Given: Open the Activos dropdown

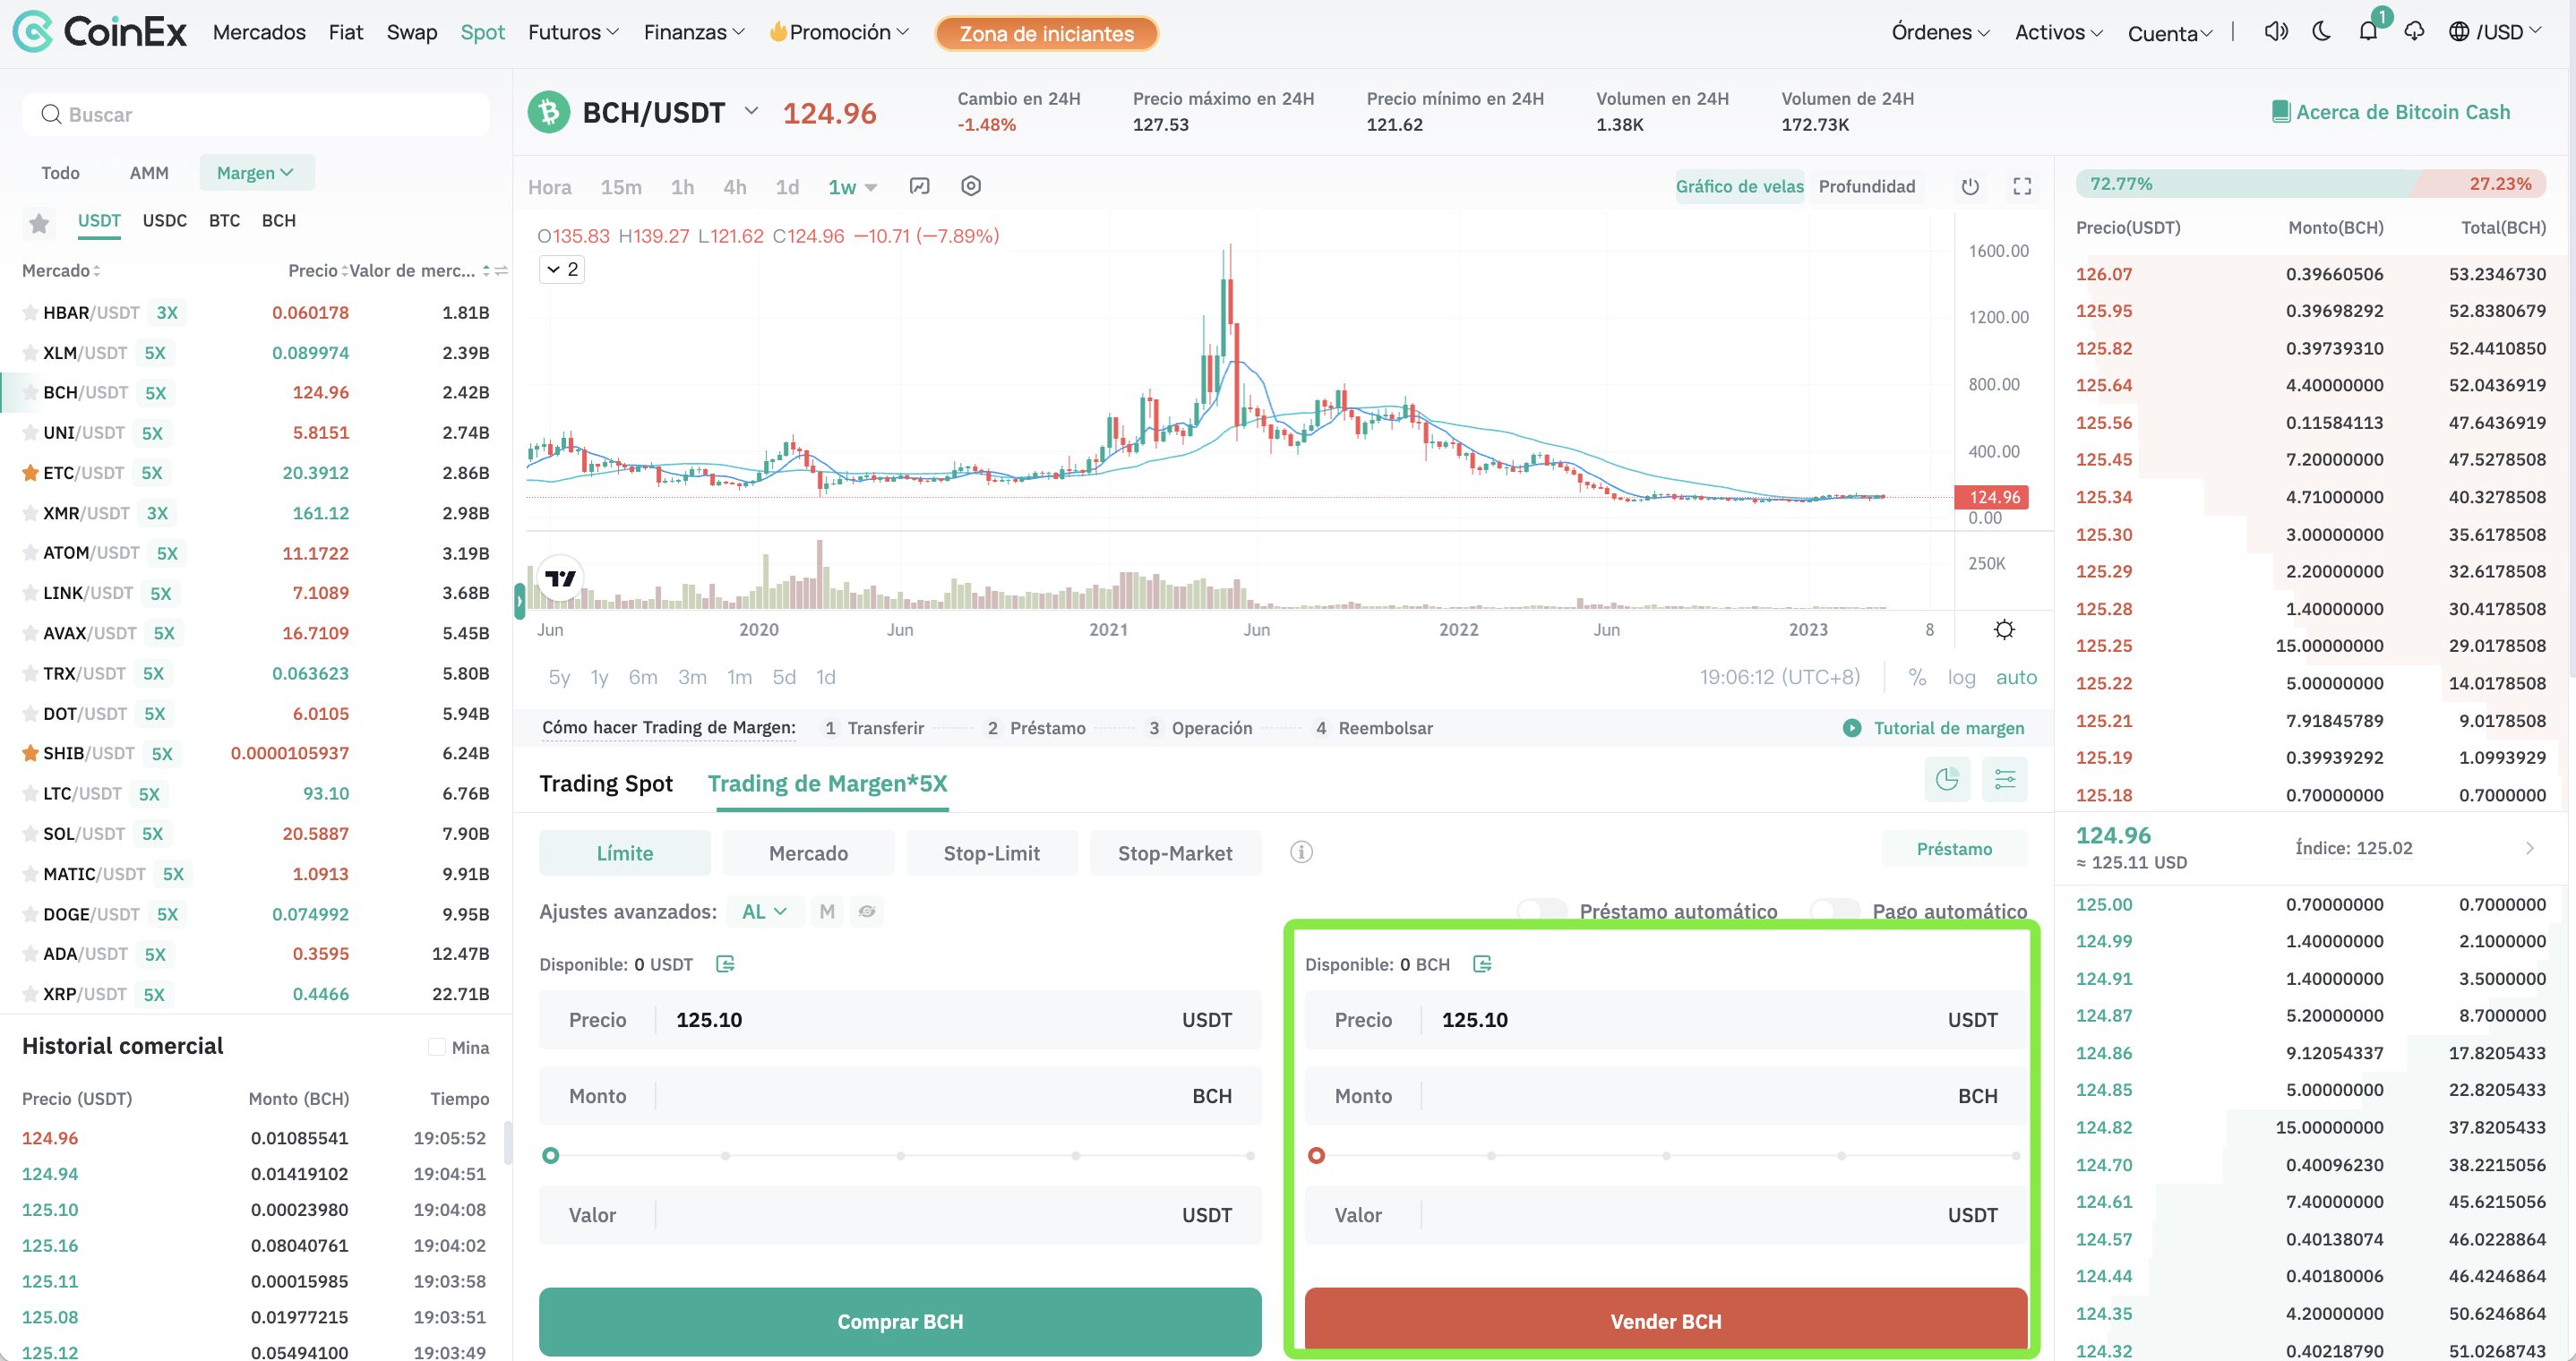Looking at the screenshot, I should tap(2058, 32).
